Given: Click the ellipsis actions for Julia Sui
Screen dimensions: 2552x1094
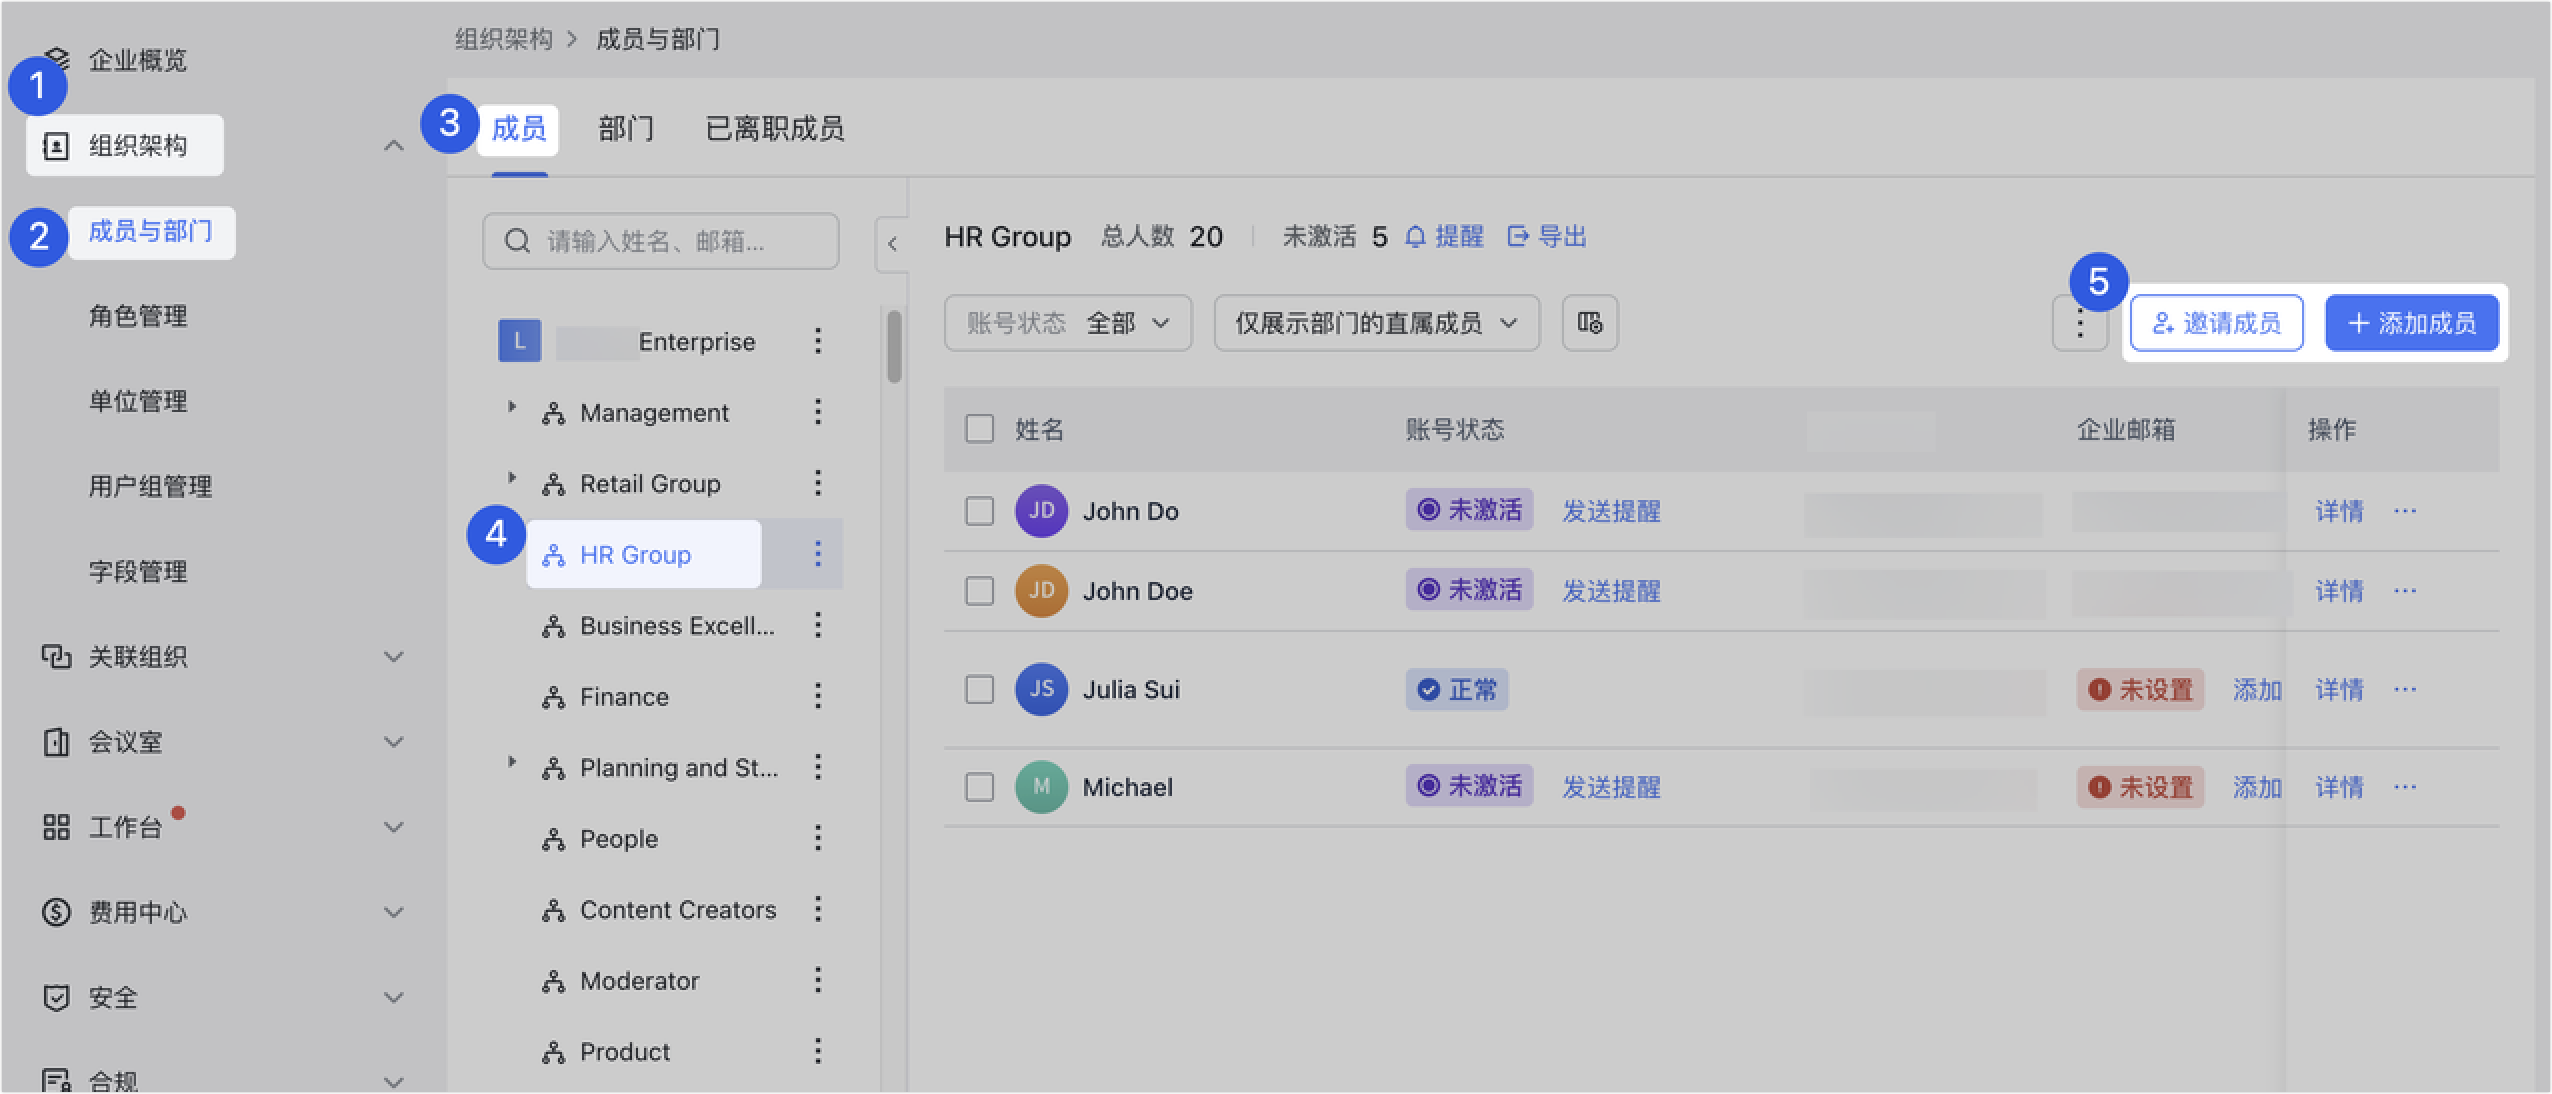Looking at the screenshot, I should pos(2405,689).
